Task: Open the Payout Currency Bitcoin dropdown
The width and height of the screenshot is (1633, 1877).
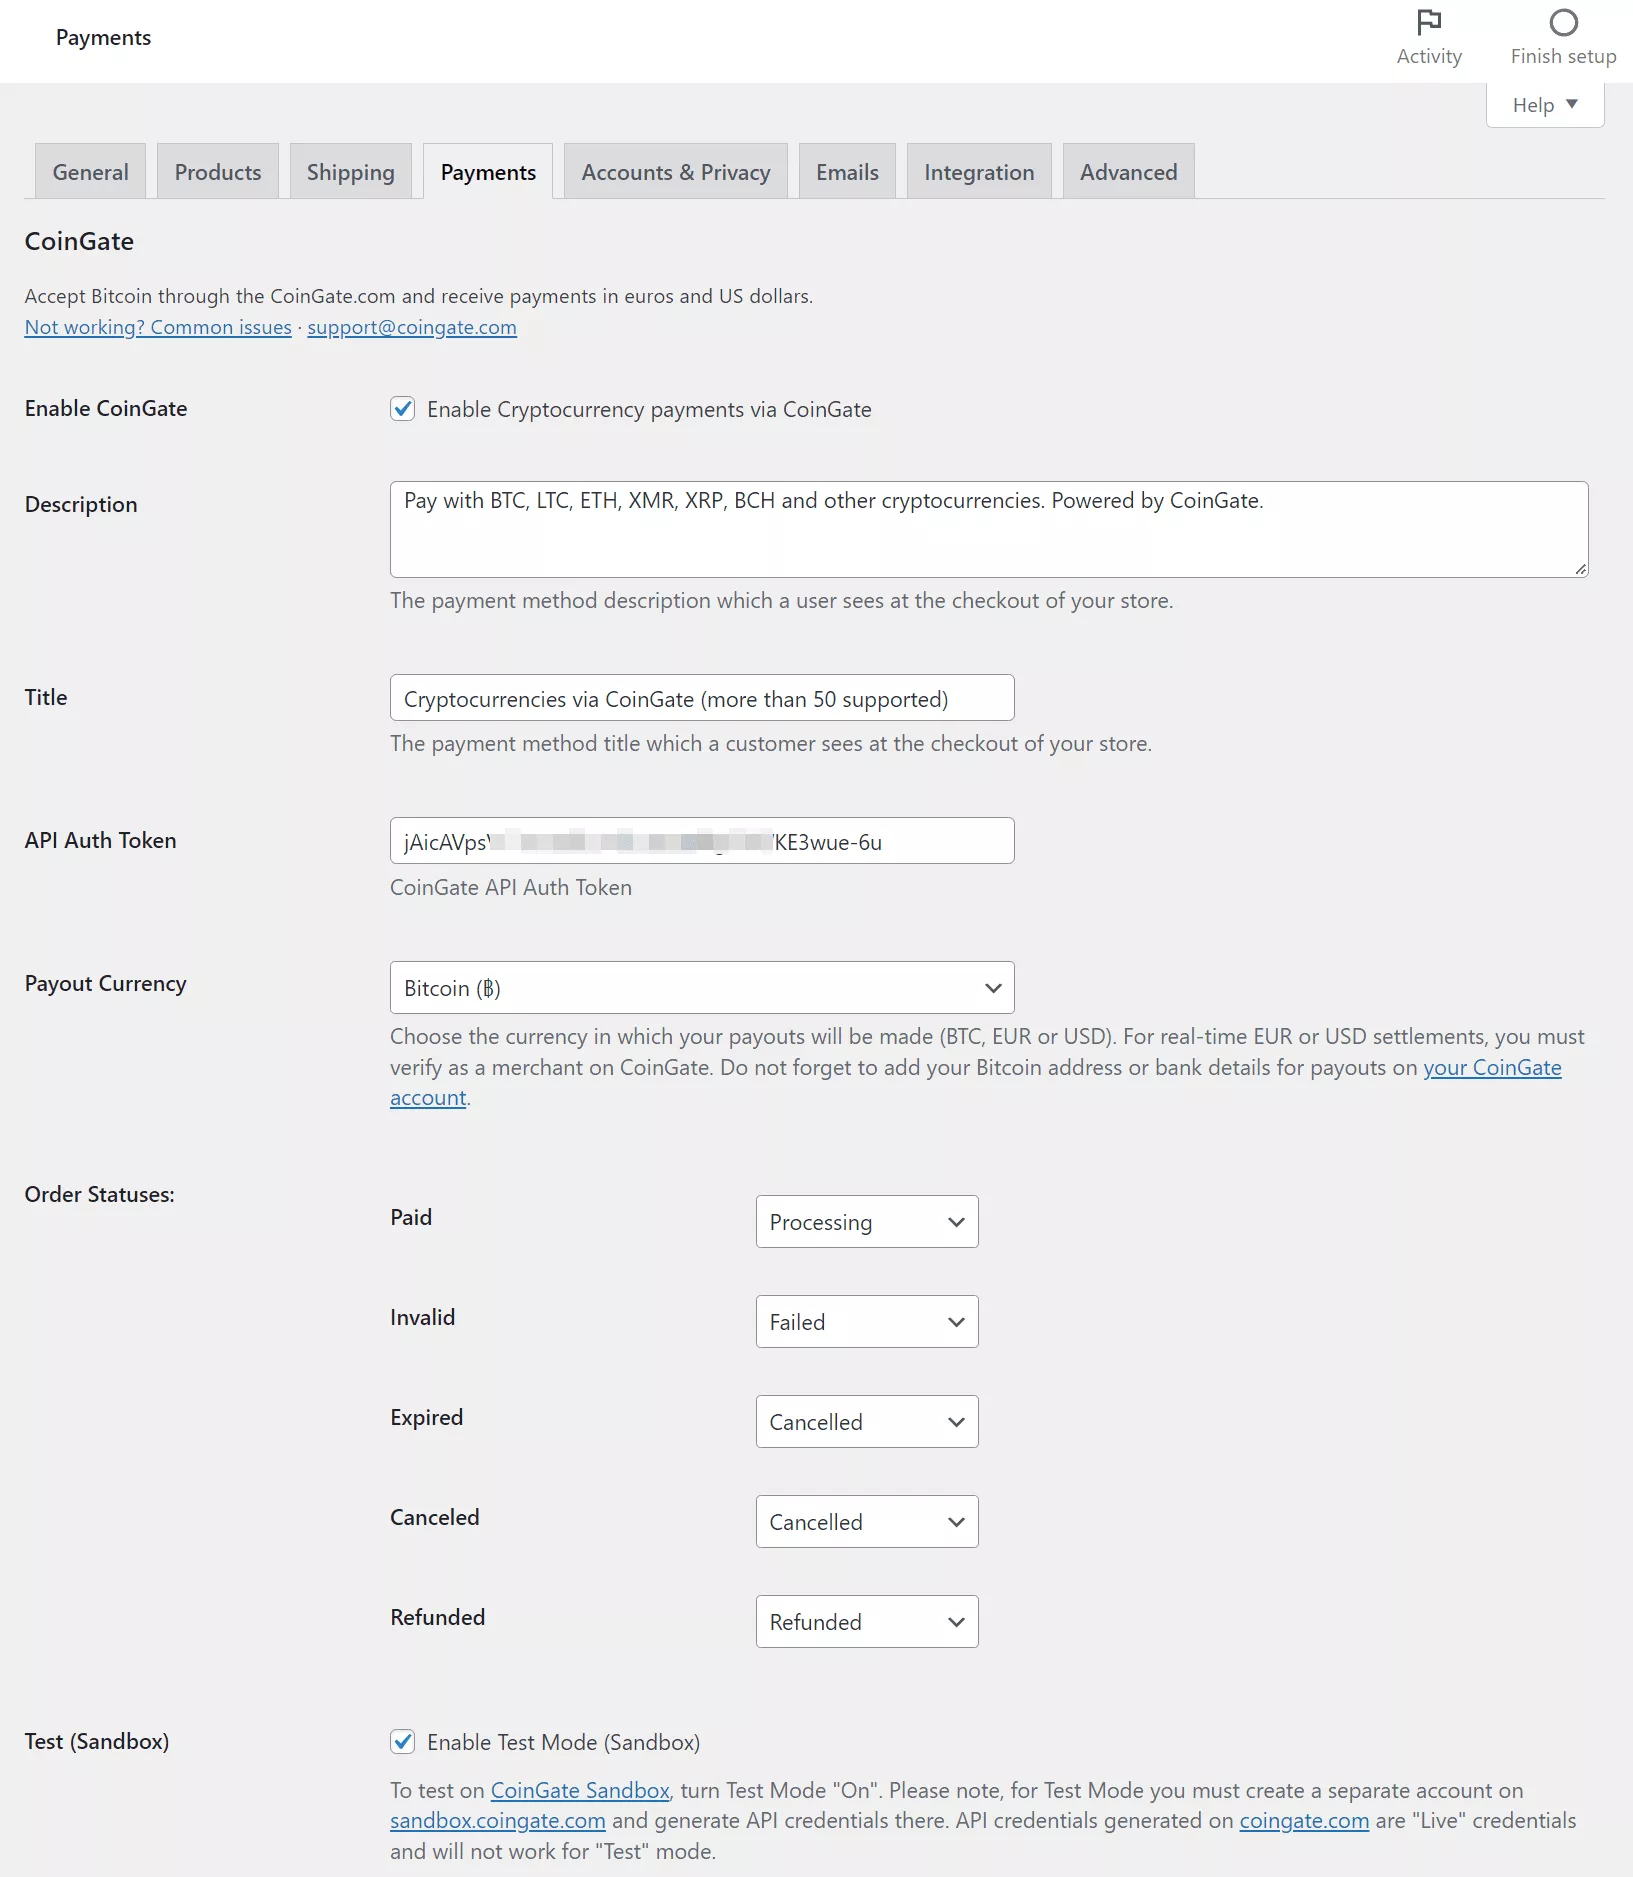Action: (x=702, y=987)
